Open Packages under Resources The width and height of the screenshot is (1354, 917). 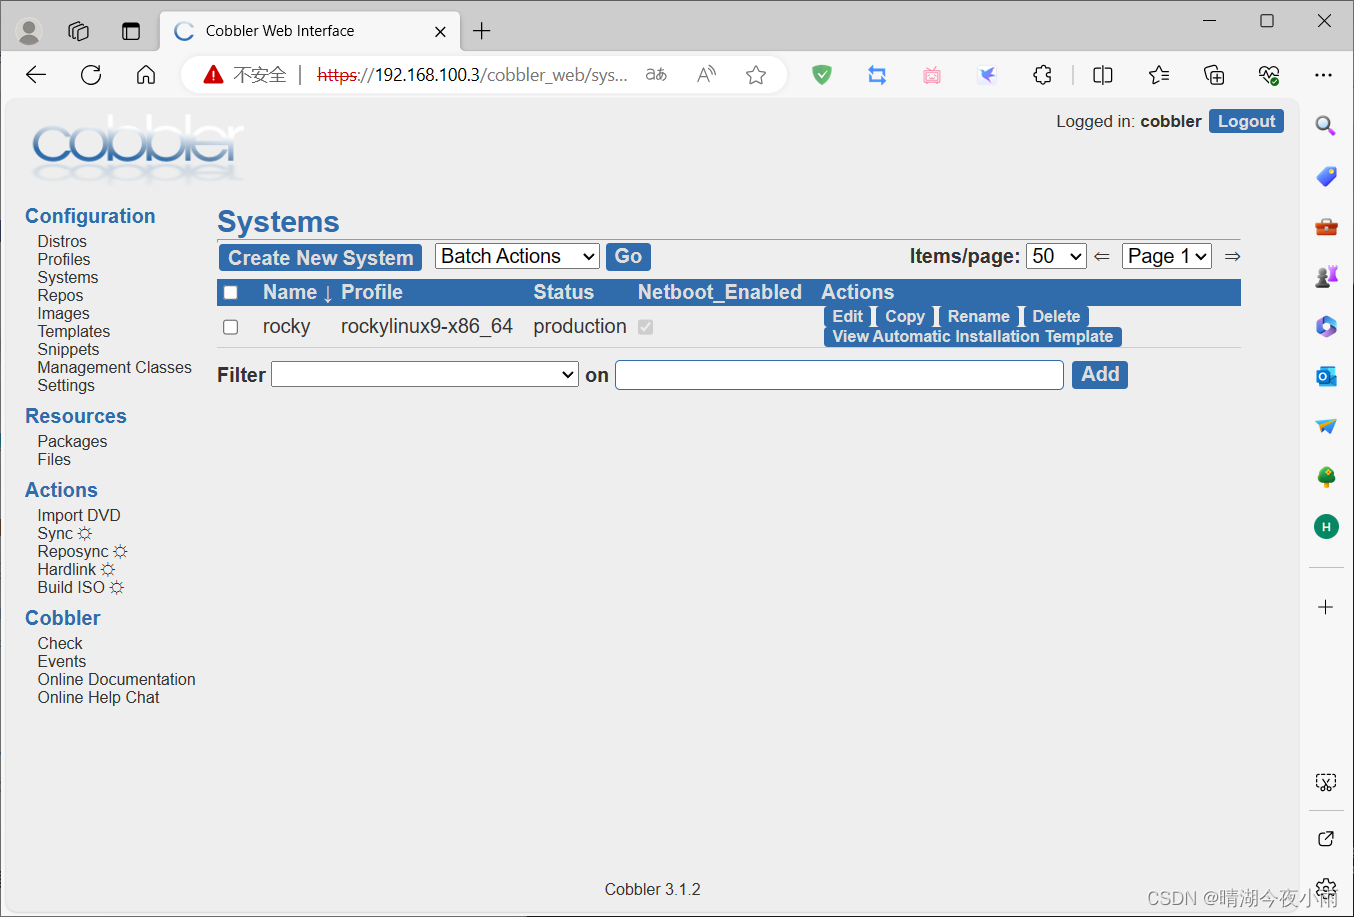tap(72, 442)
